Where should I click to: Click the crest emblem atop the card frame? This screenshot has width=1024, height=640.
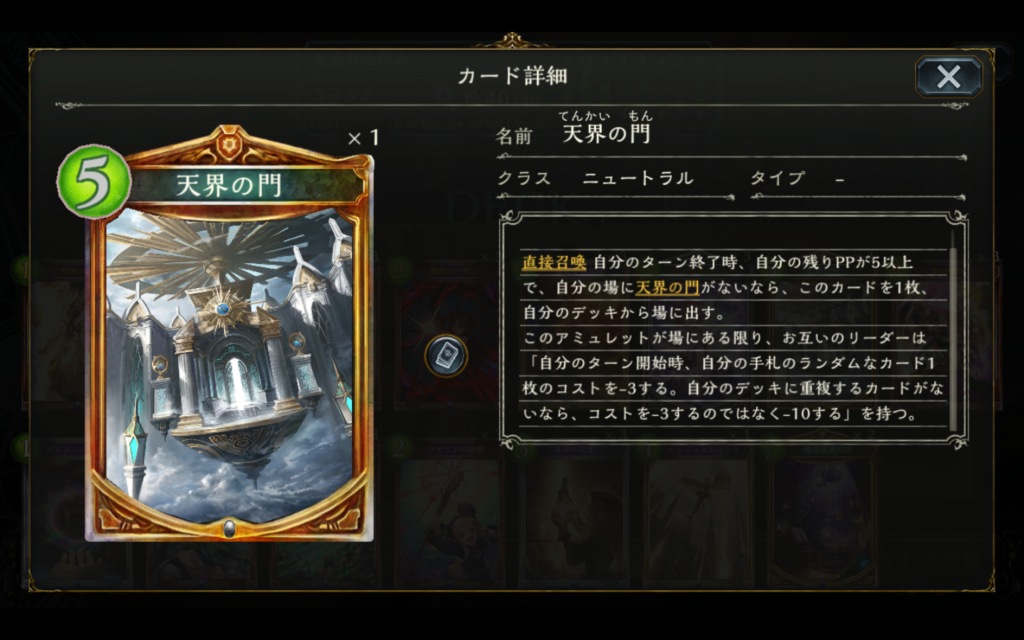point(229,146)
